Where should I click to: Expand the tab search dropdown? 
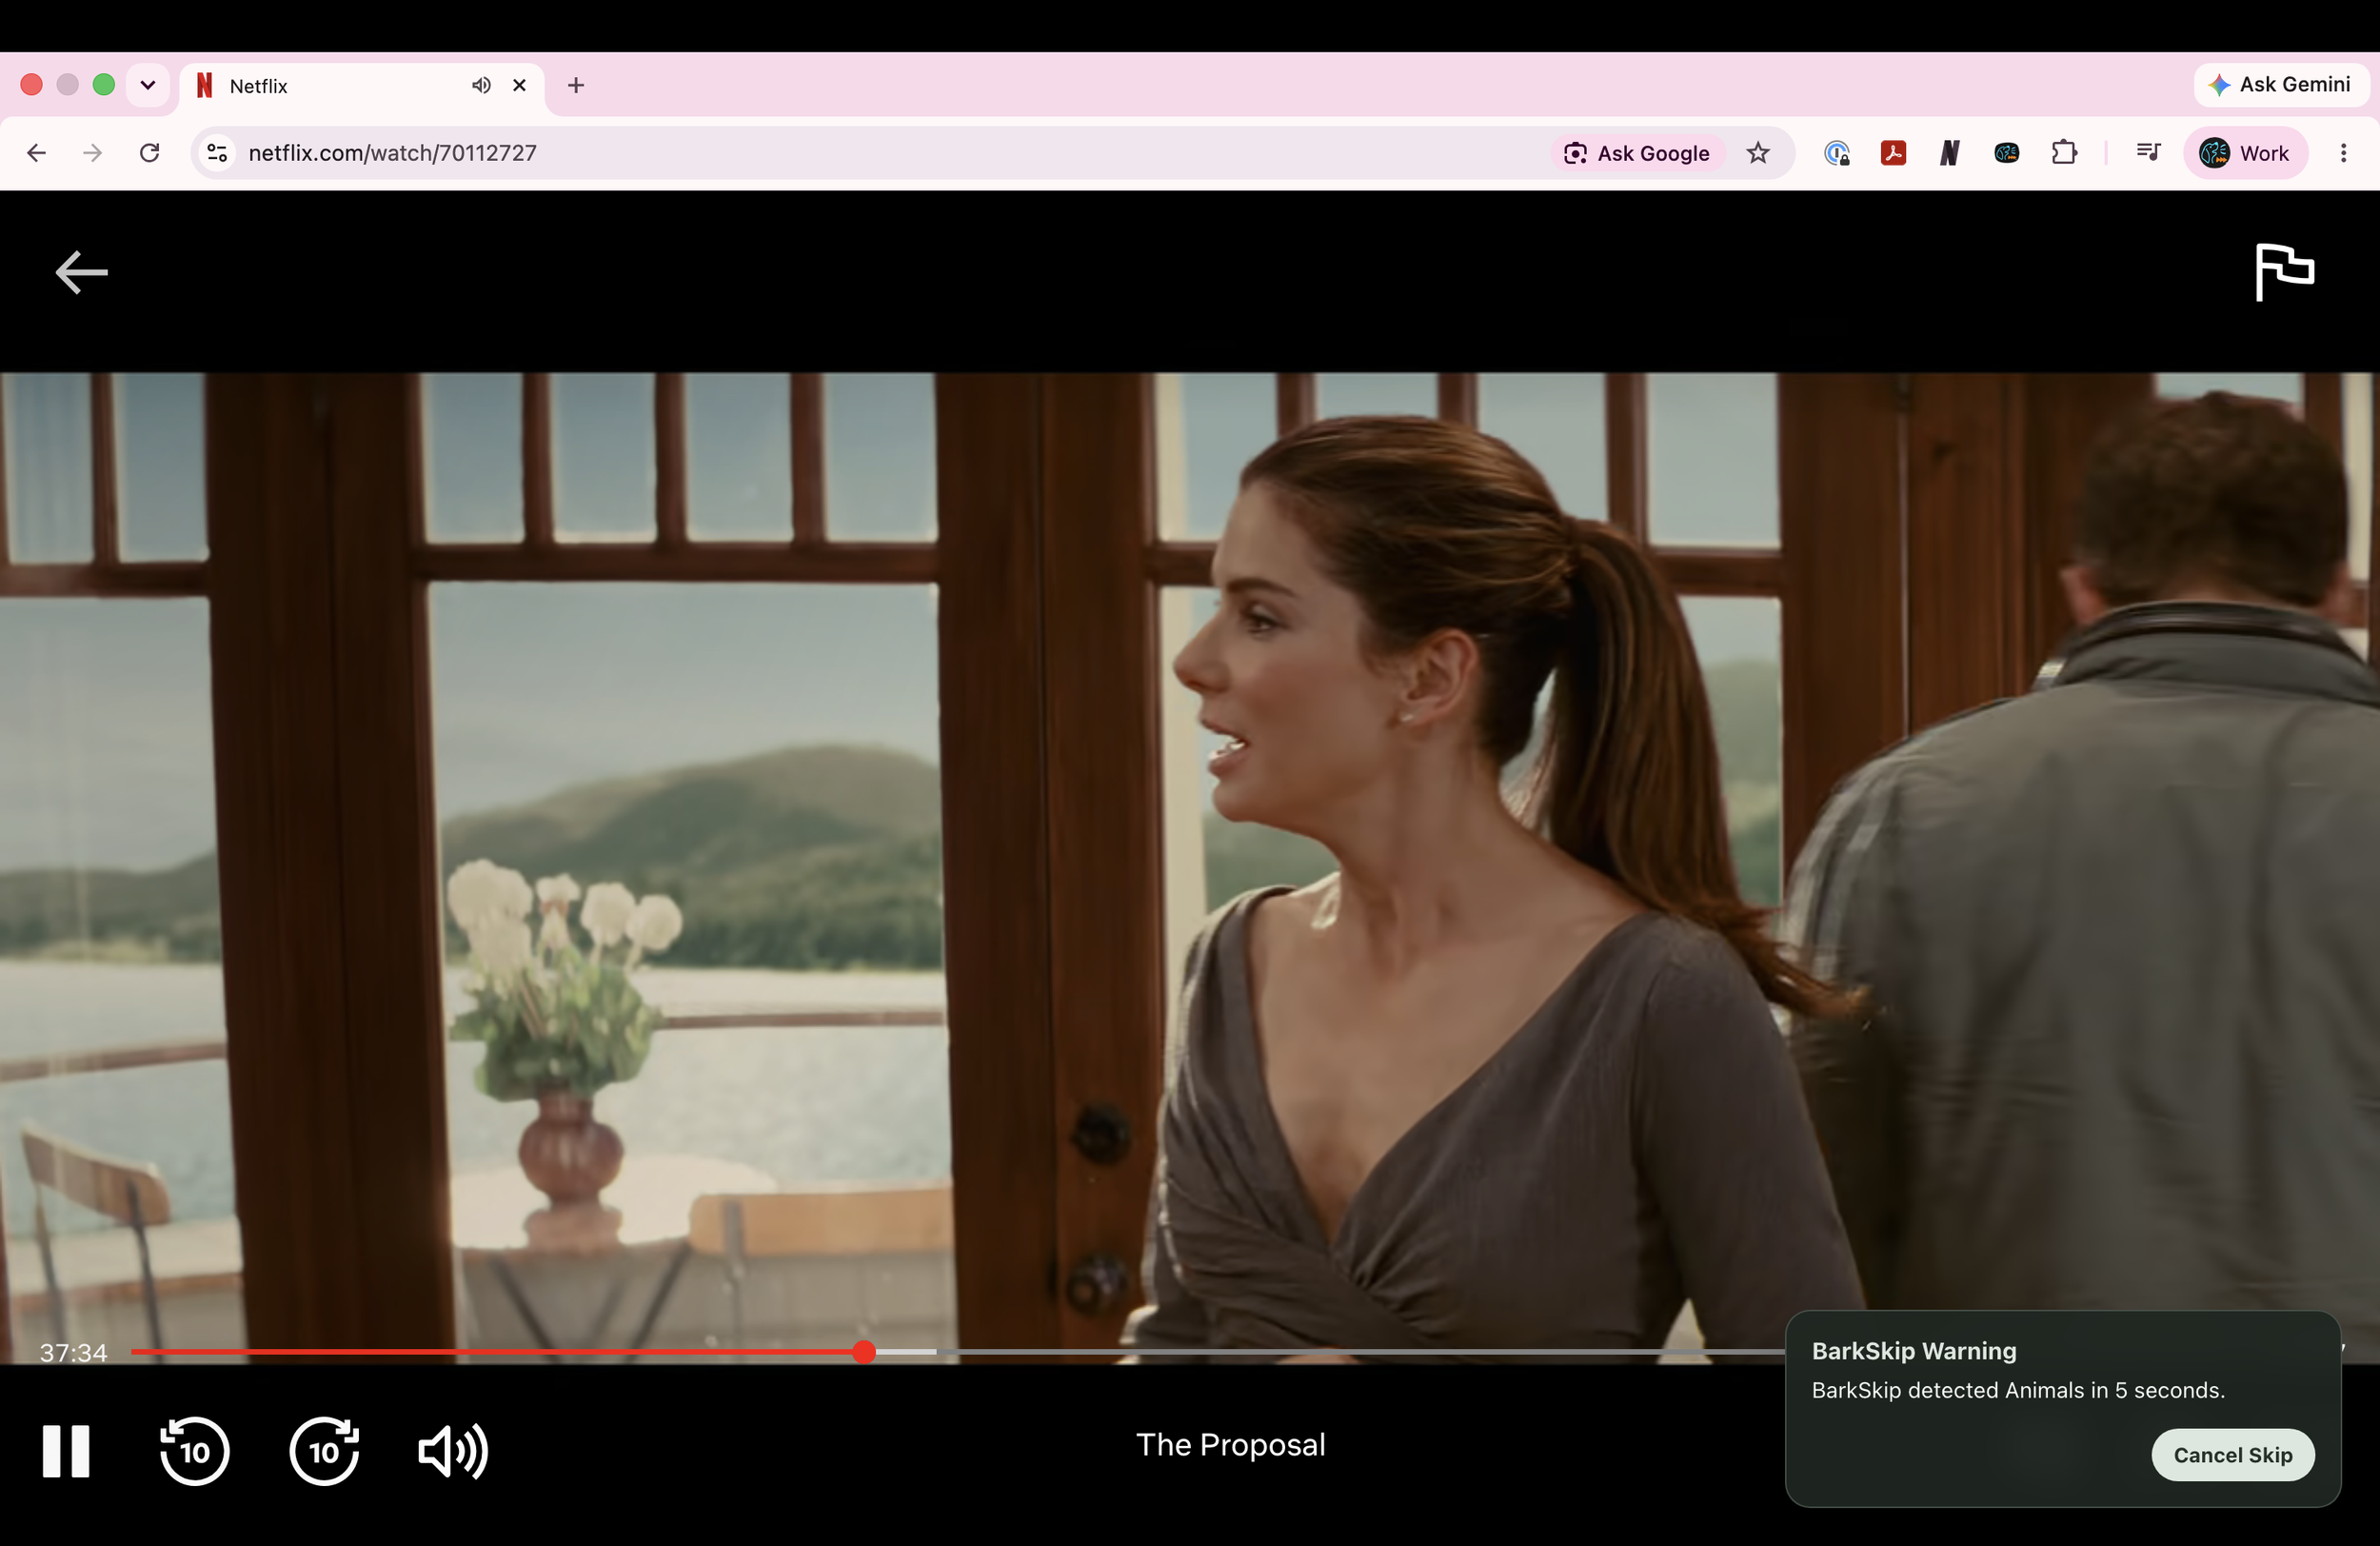pos(148,85)
